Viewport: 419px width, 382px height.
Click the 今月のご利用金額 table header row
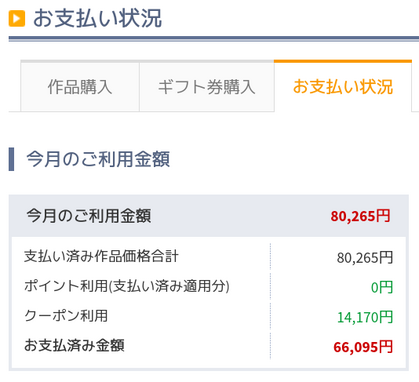click(x=209, y=216)
